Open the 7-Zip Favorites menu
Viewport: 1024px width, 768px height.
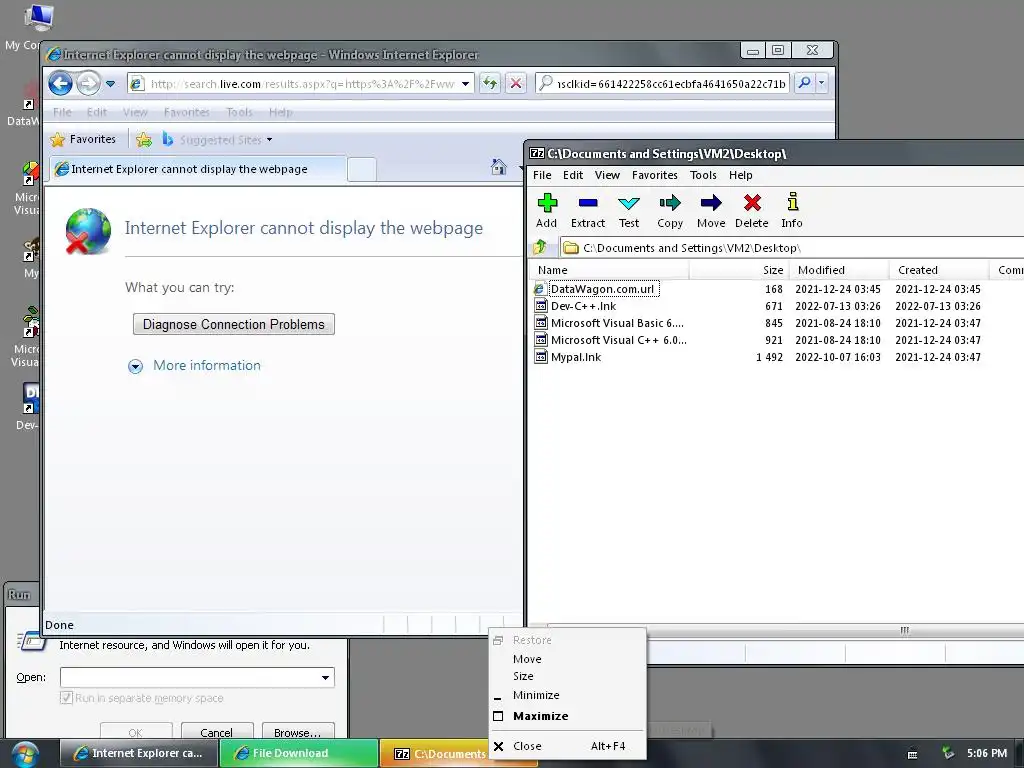click(654, 175)
